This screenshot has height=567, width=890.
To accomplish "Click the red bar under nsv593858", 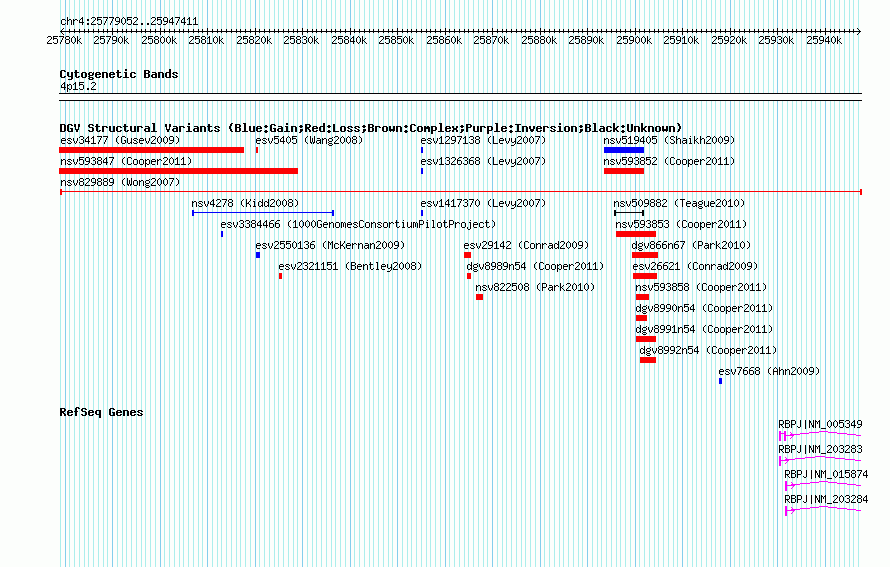I will click(x=643, y=297).
